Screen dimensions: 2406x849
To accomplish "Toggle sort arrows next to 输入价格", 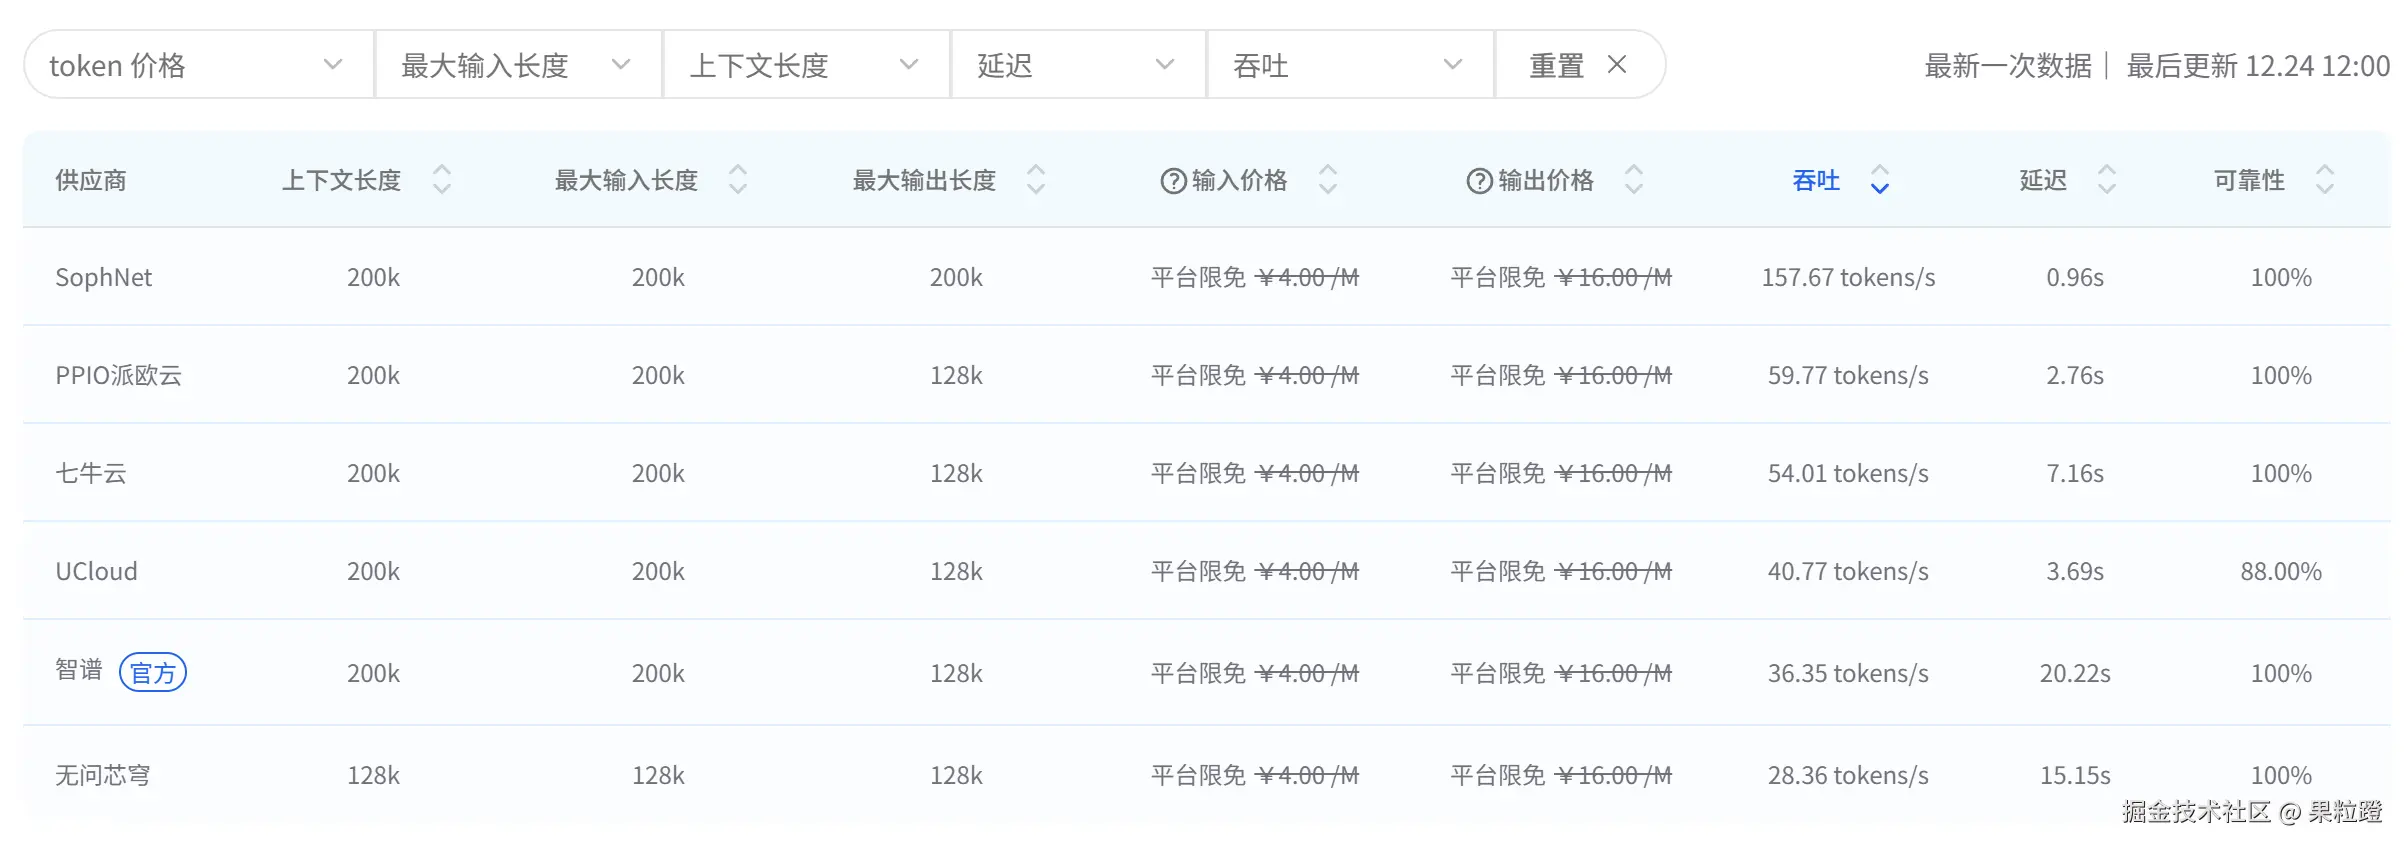I will click(1328, 180).
